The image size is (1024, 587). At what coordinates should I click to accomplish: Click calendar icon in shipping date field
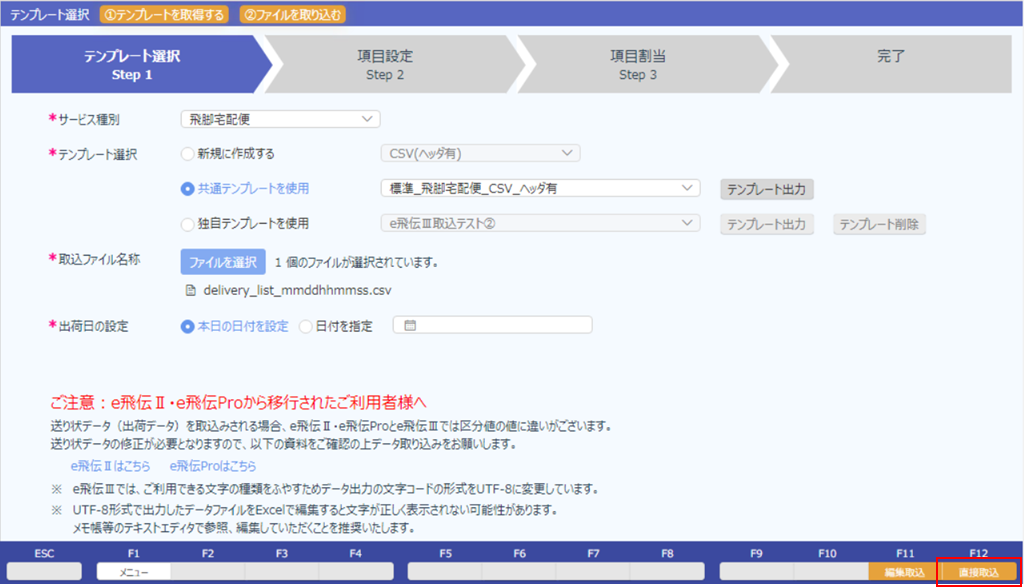coord(410,325)
